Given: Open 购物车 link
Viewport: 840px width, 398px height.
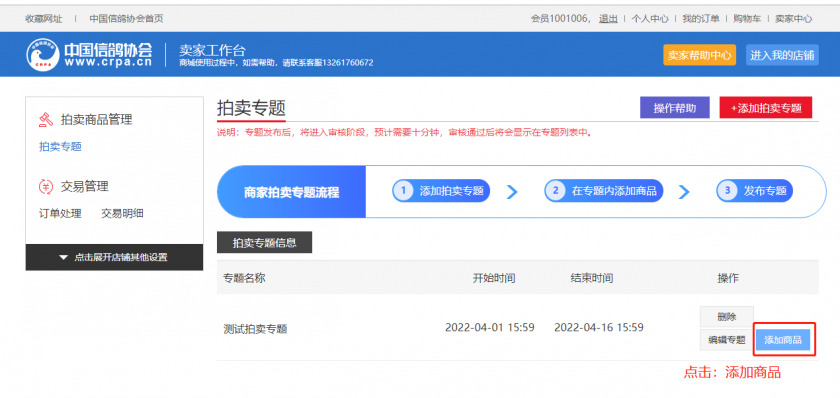Looking at the screenshot, I should (x=747, y=19).
